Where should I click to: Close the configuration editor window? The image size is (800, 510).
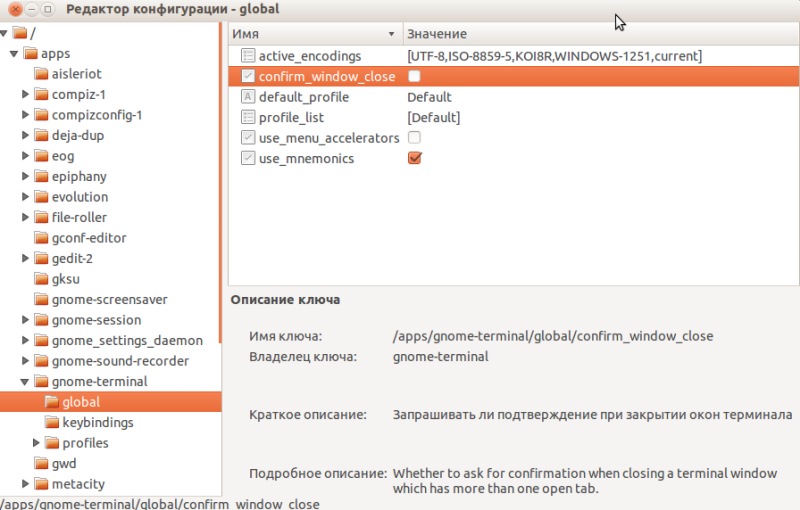15,9
